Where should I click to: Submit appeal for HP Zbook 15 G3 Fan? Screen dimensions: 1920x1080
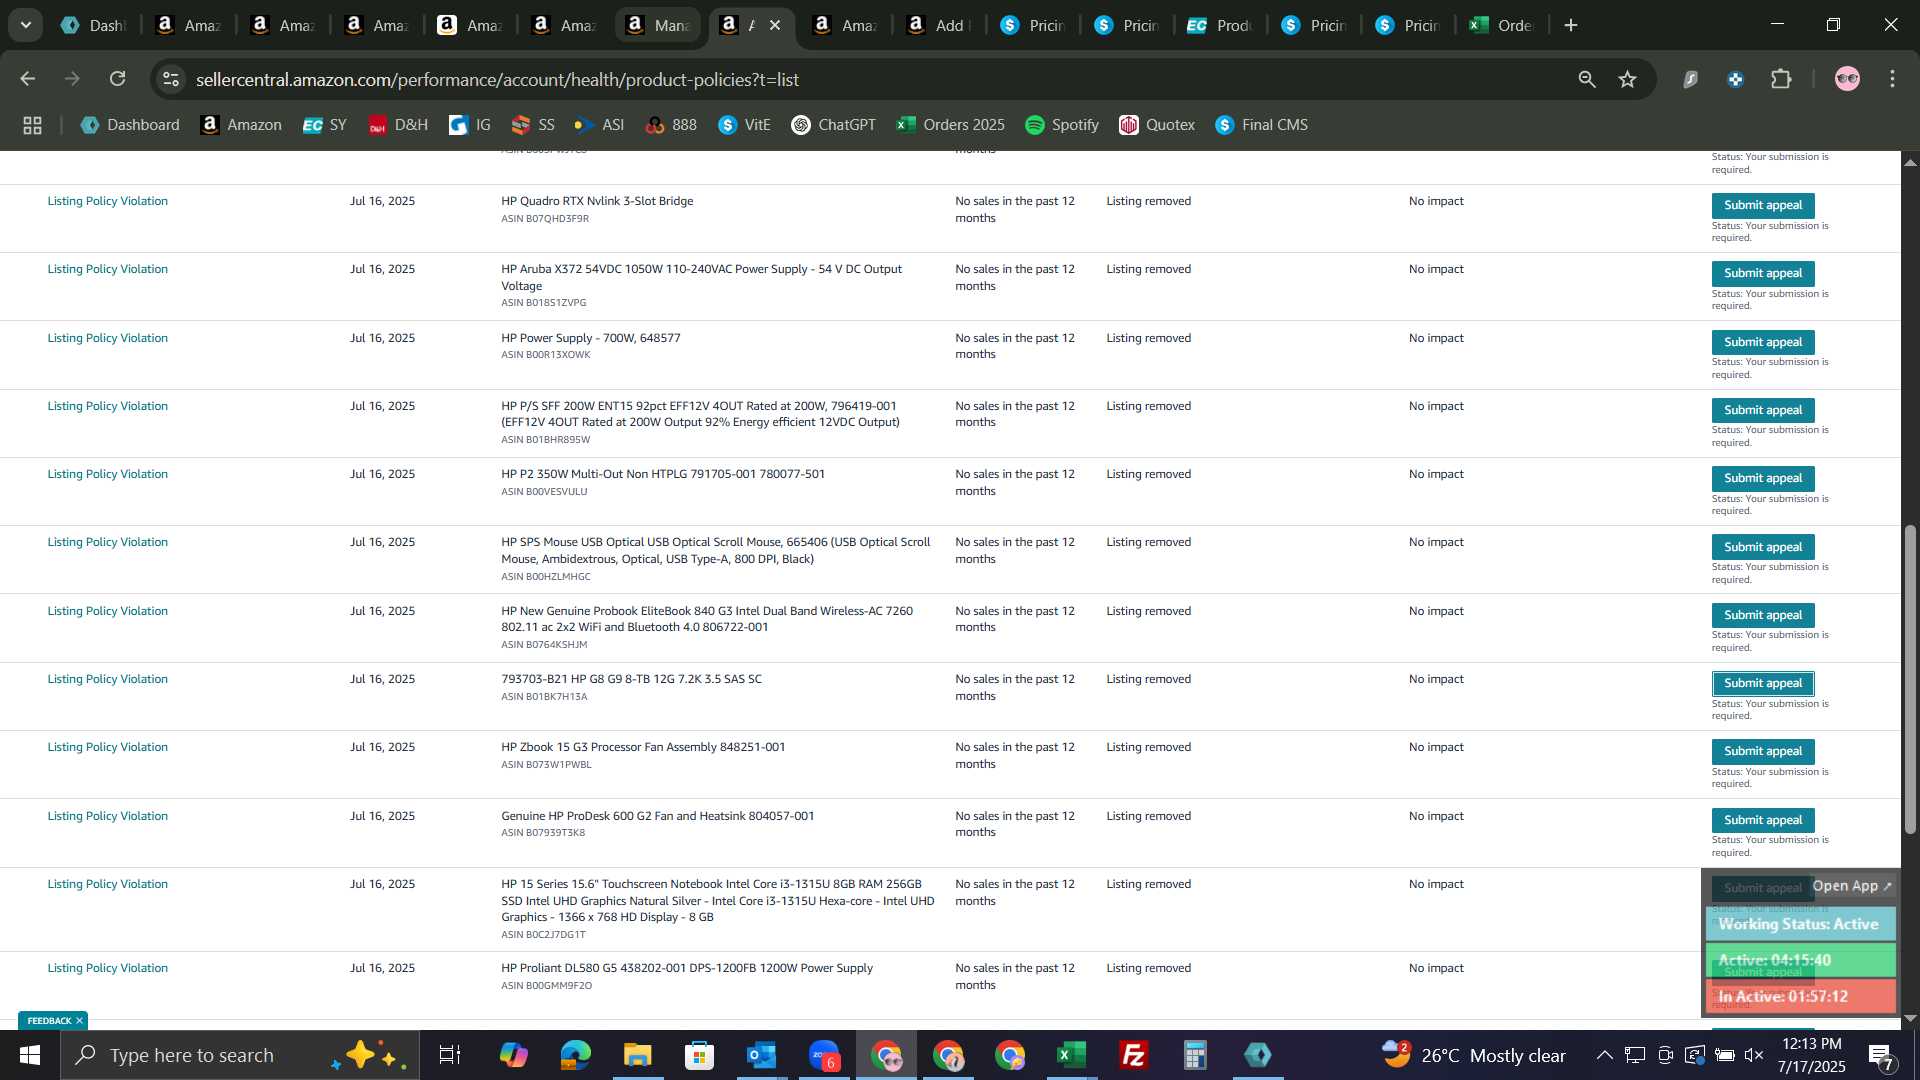point(1762,751)
